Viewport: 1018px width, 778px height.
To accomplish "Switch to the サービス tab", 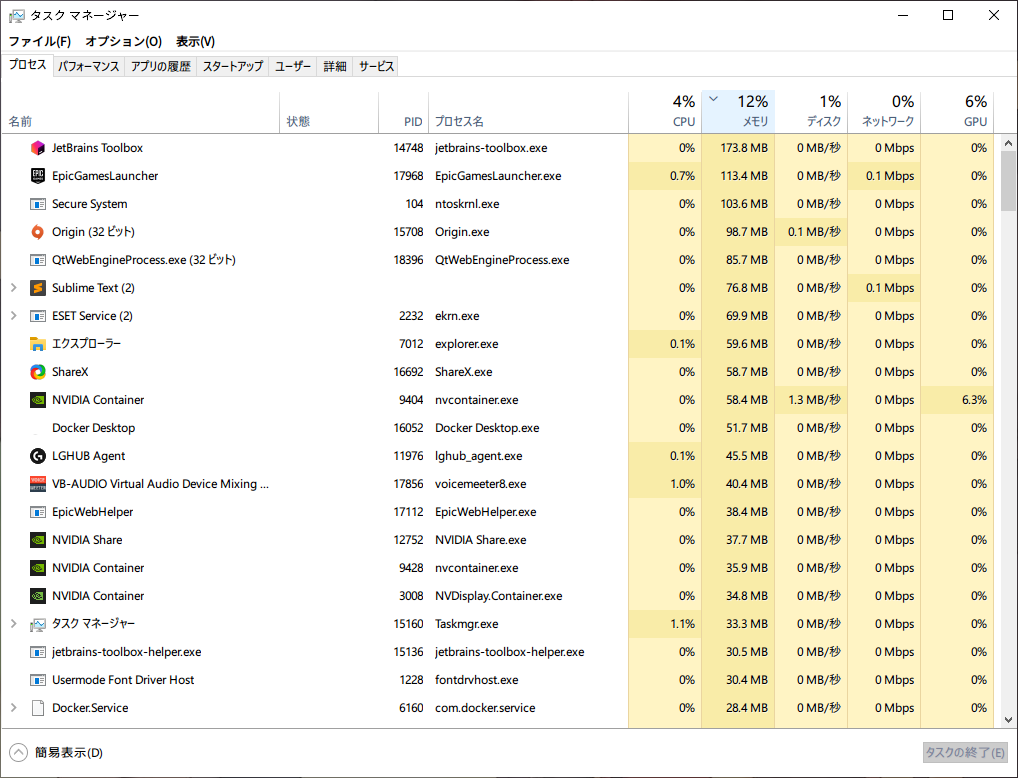I will [376, 66].
